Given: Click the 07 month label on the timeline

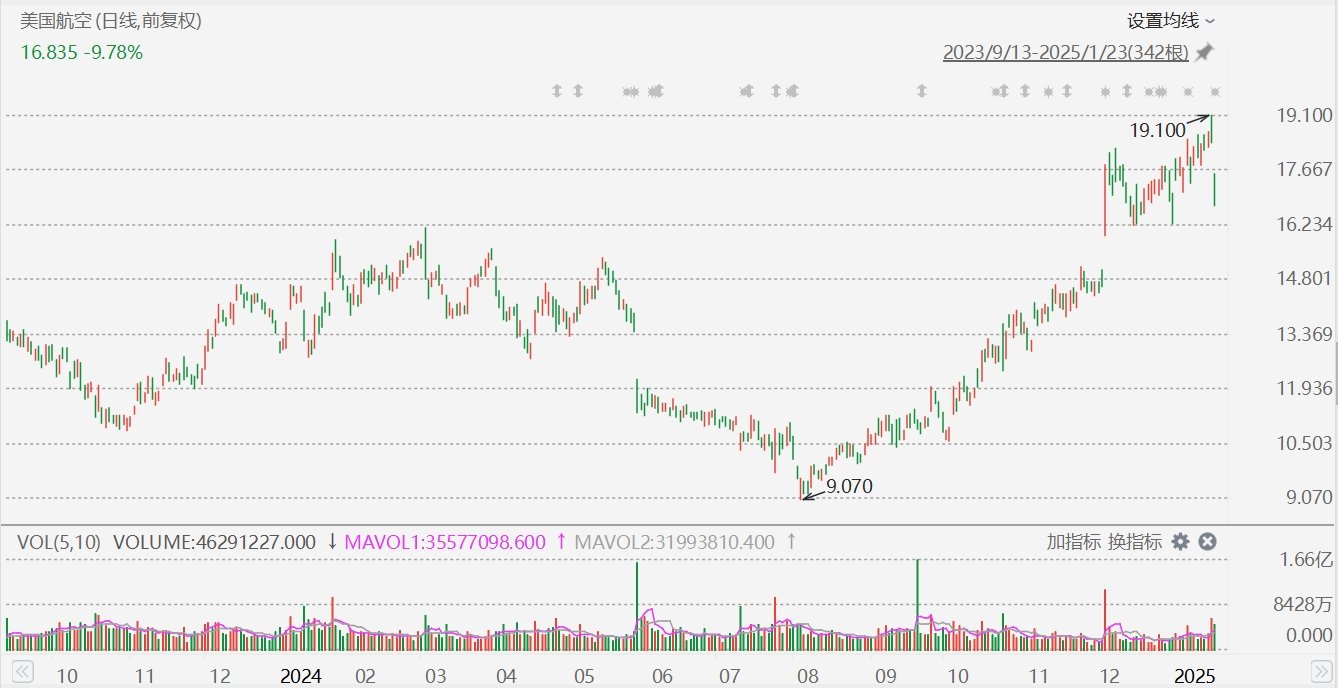Looking at the screenshot, I should (x=731, y=676).
